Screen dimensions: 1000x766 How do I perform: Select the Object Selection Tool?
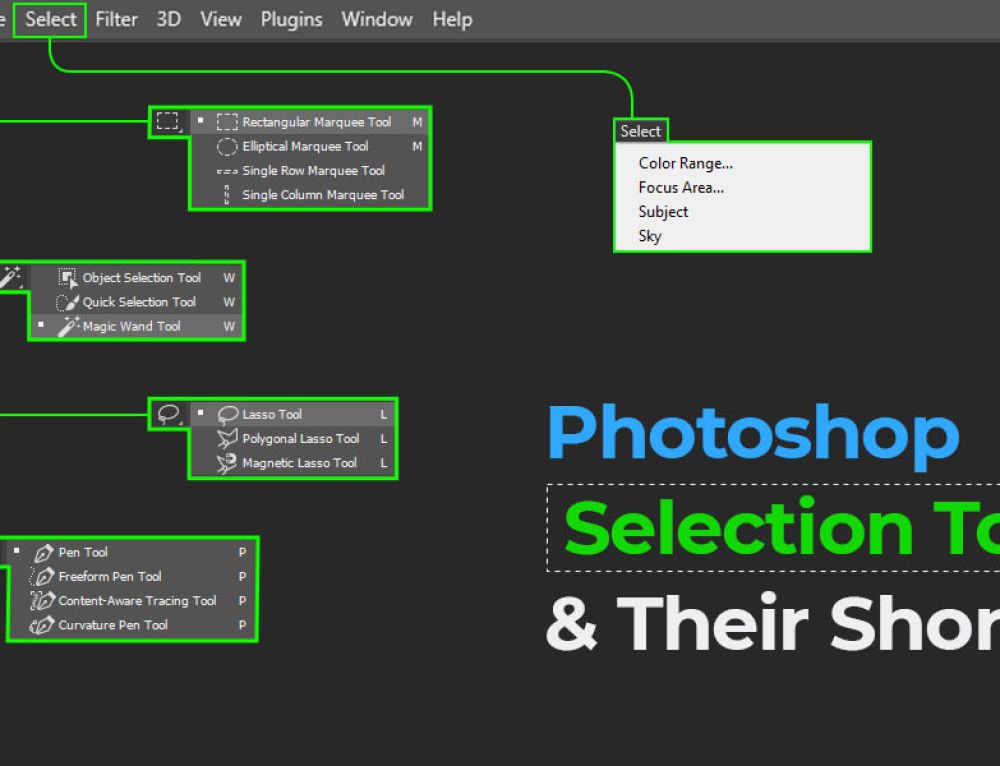[x=140, y=277]
